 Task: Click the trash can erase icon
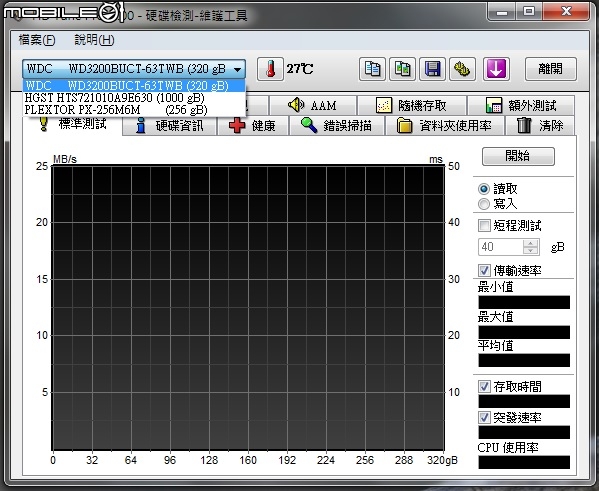(x=524, y=125)
